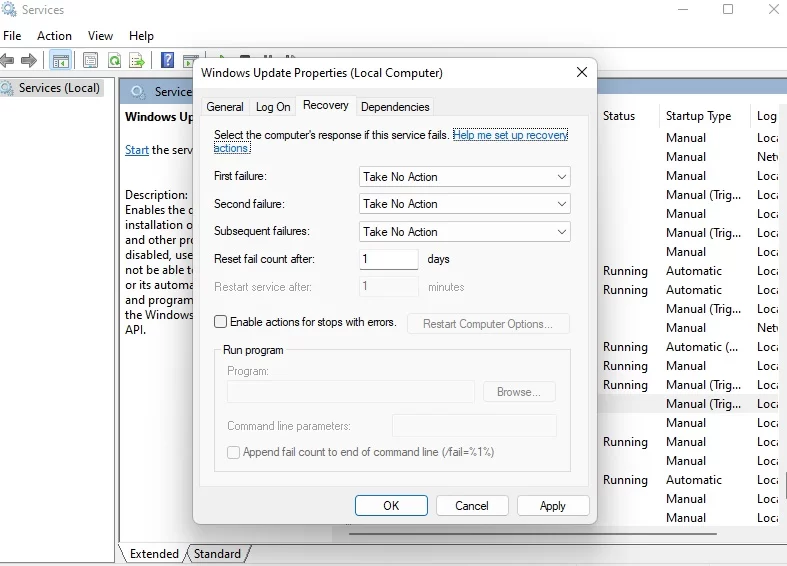This screenshot has height=566, width=787.
Task: Click the Log column header in Services list
Action: [x=766, y=116]
